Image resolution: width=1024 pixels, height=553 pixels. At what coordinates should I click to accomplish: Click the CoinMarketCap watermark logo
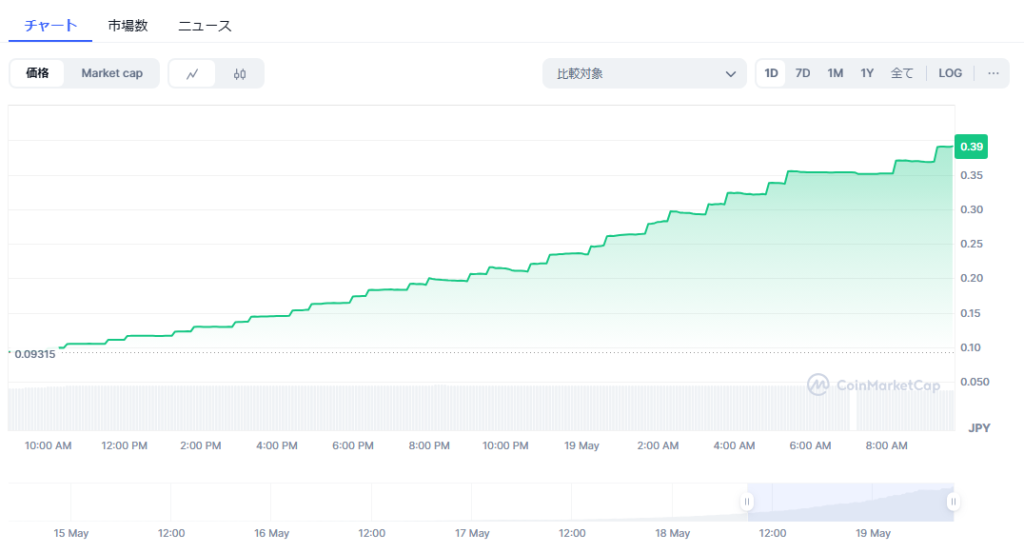point(873,385)
